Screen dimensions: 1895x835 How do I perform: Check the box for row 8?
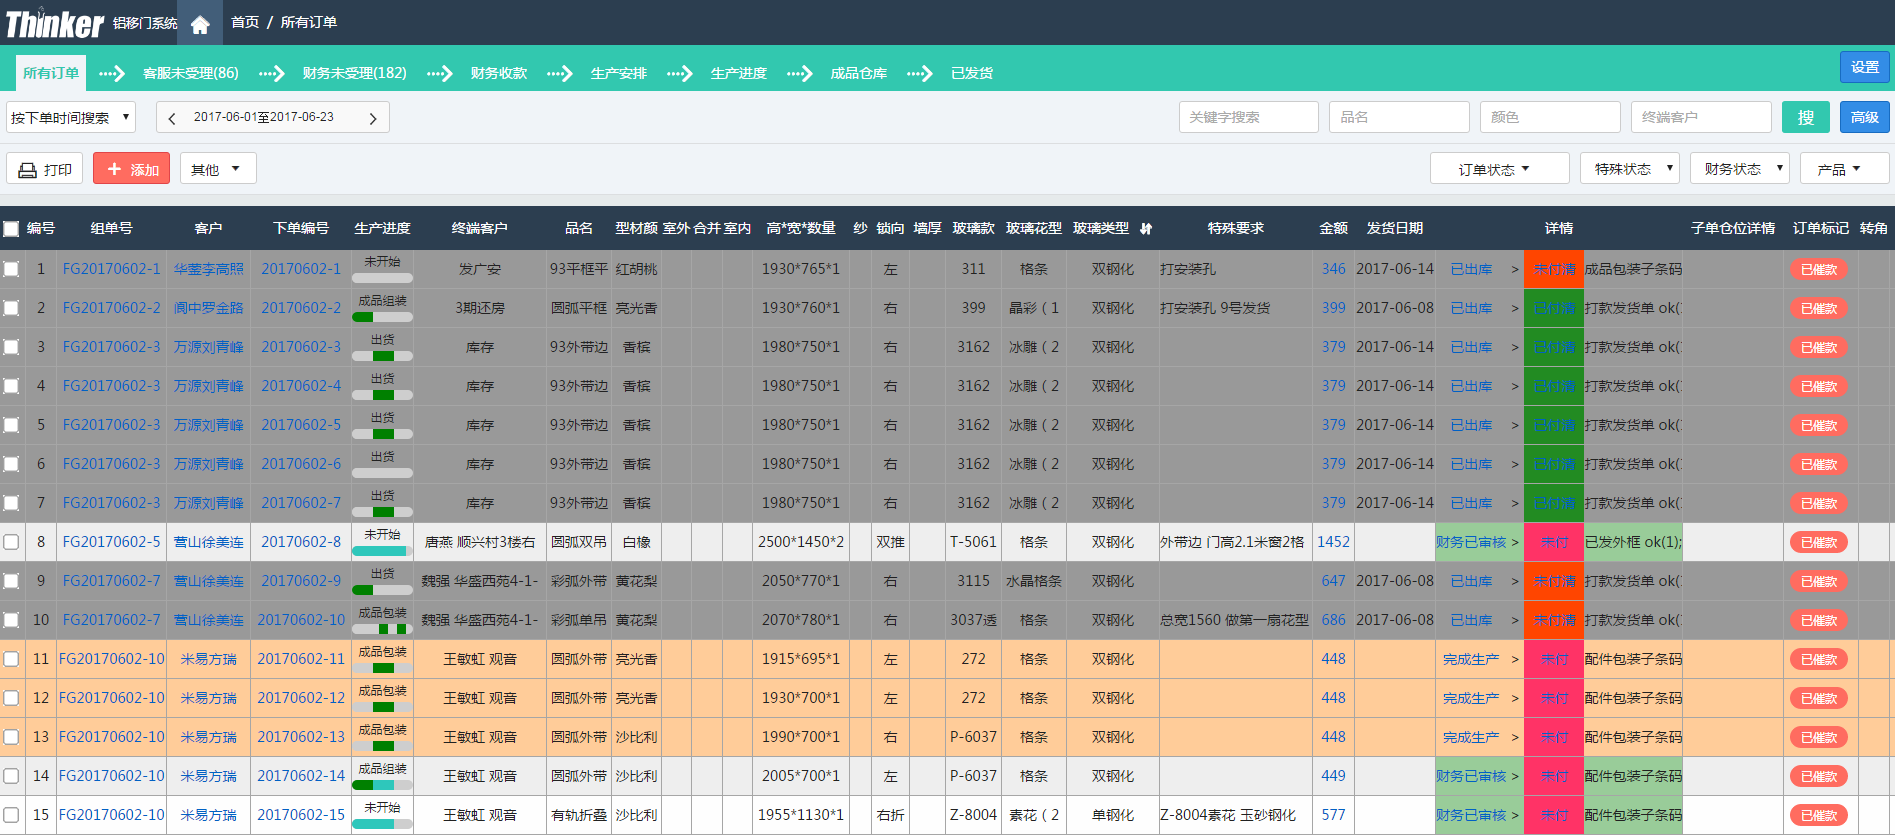[11, 542]
